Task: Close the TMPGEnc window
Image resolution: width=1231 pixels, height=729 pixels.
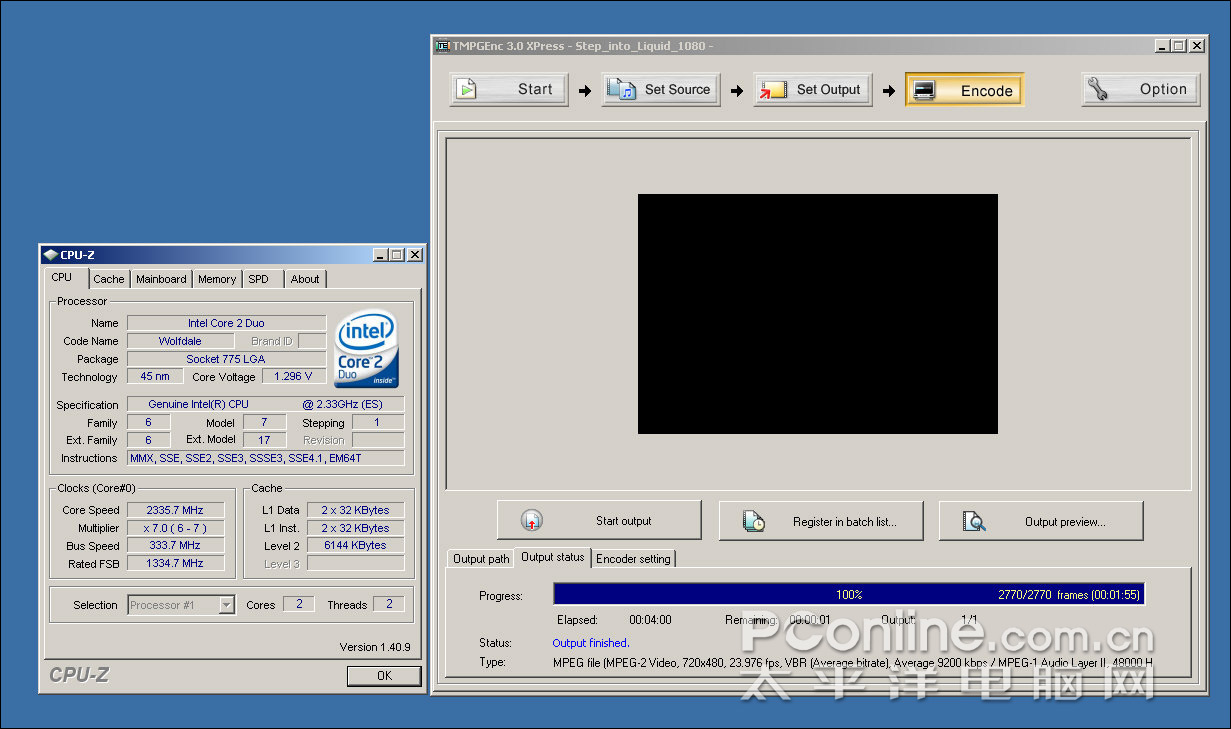Action: pos(1198,46)
